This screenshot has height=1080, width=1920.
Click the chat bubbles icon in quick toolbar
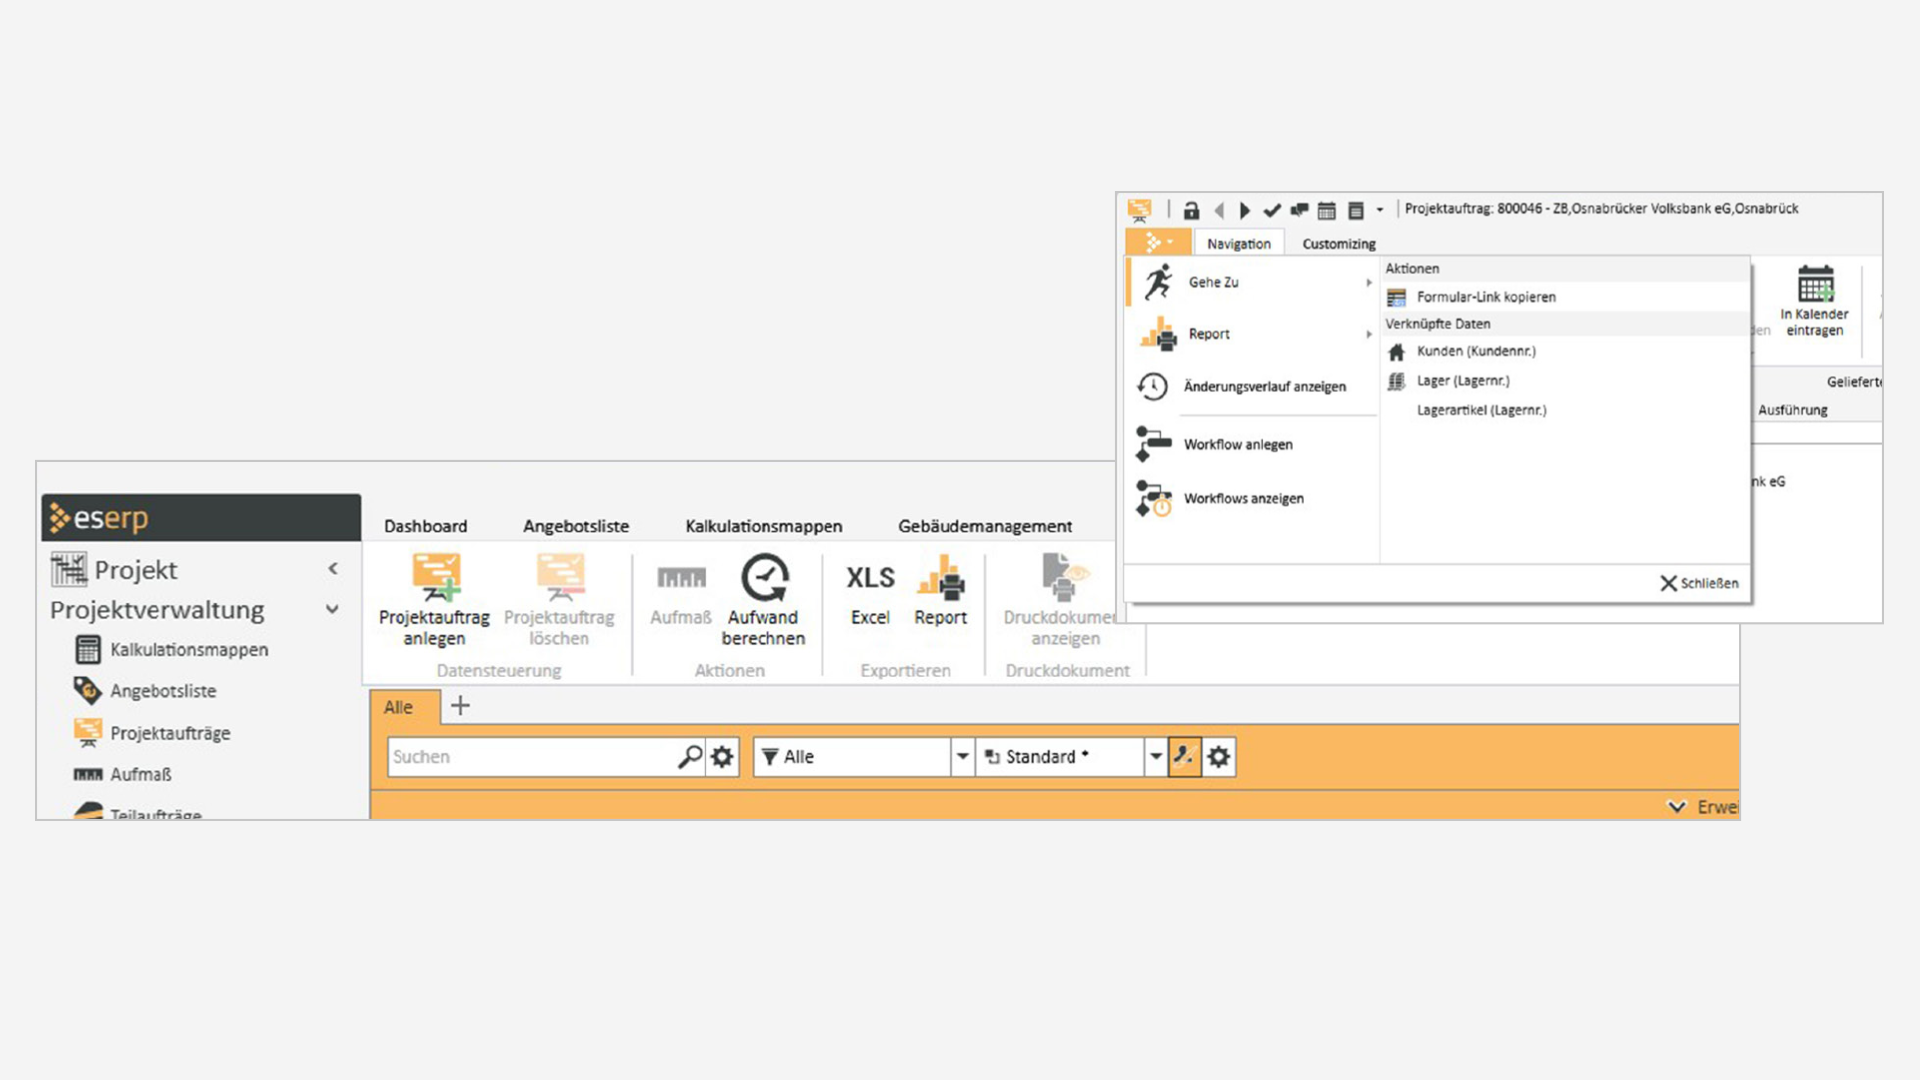coord(1299,210)
